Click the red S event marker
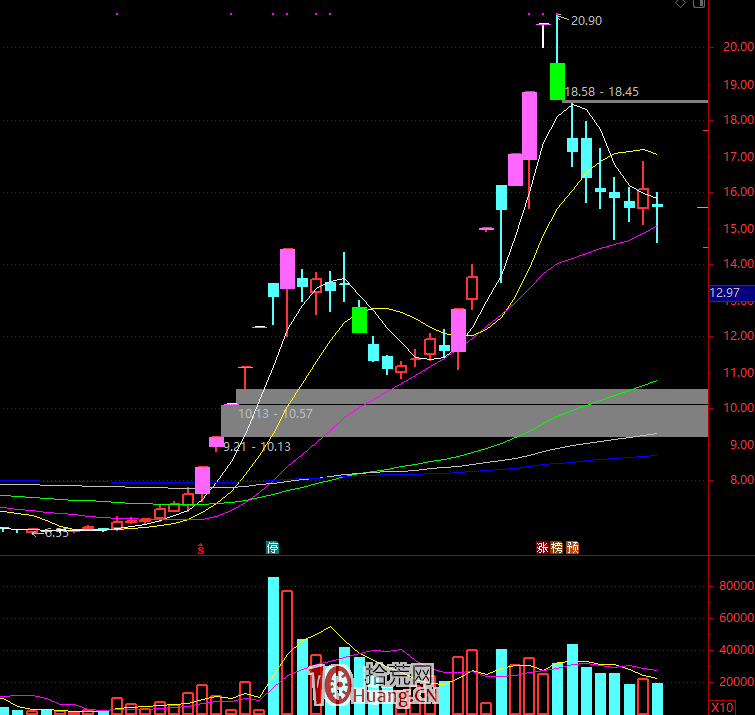 coord(201,548)
